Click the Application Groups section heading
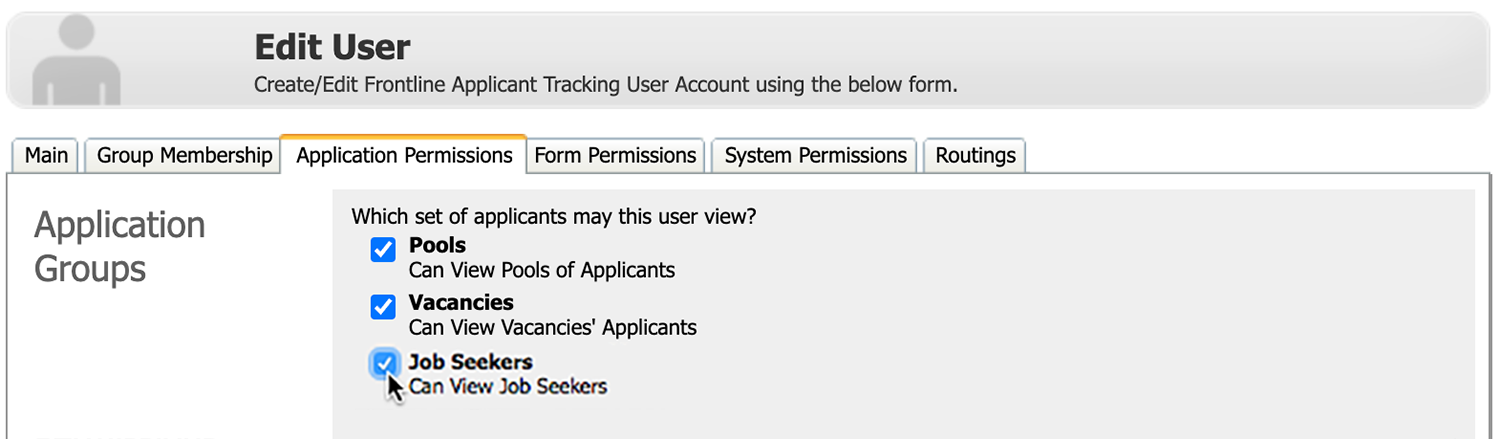 [120, 247]
